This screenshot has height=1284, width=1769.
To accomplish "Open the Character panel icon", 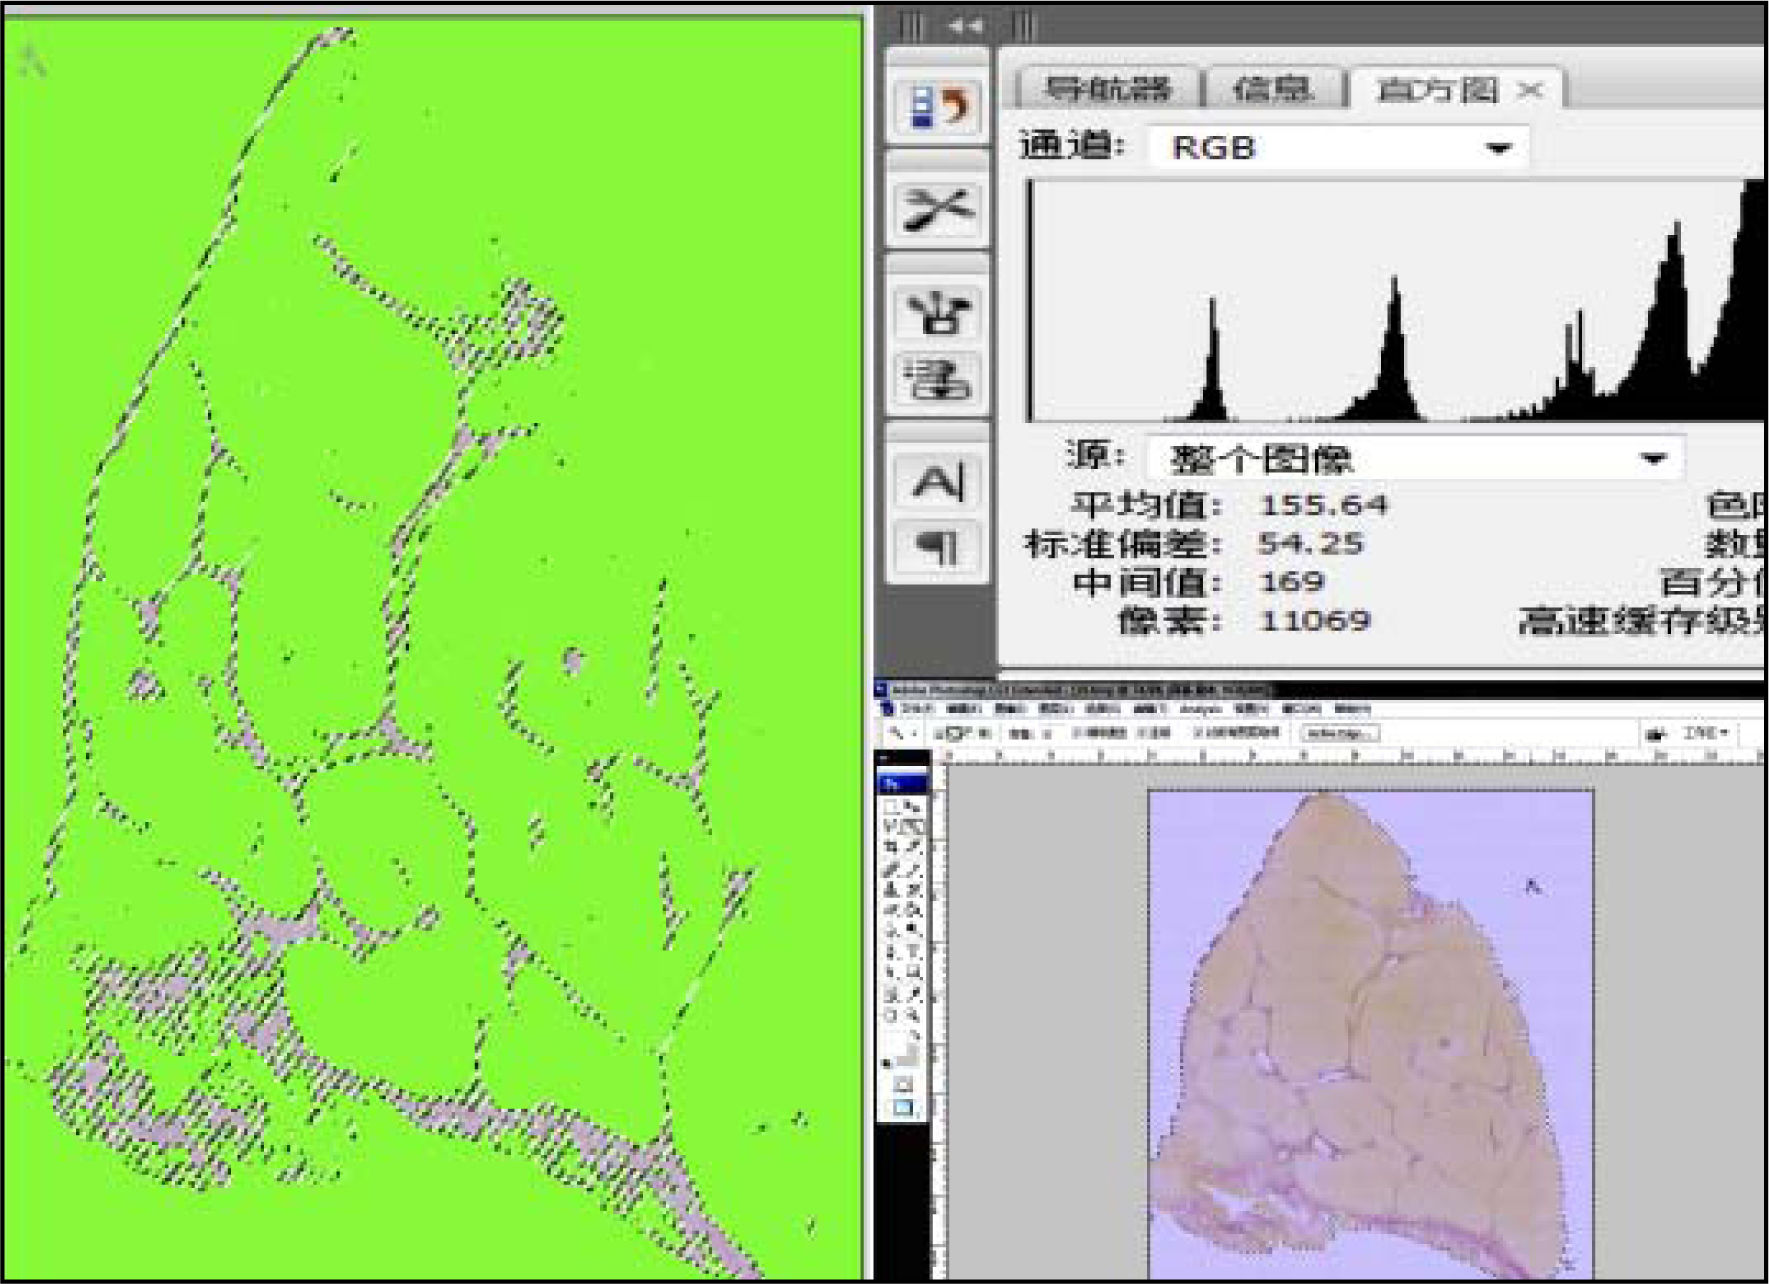I will pos(937,482).
